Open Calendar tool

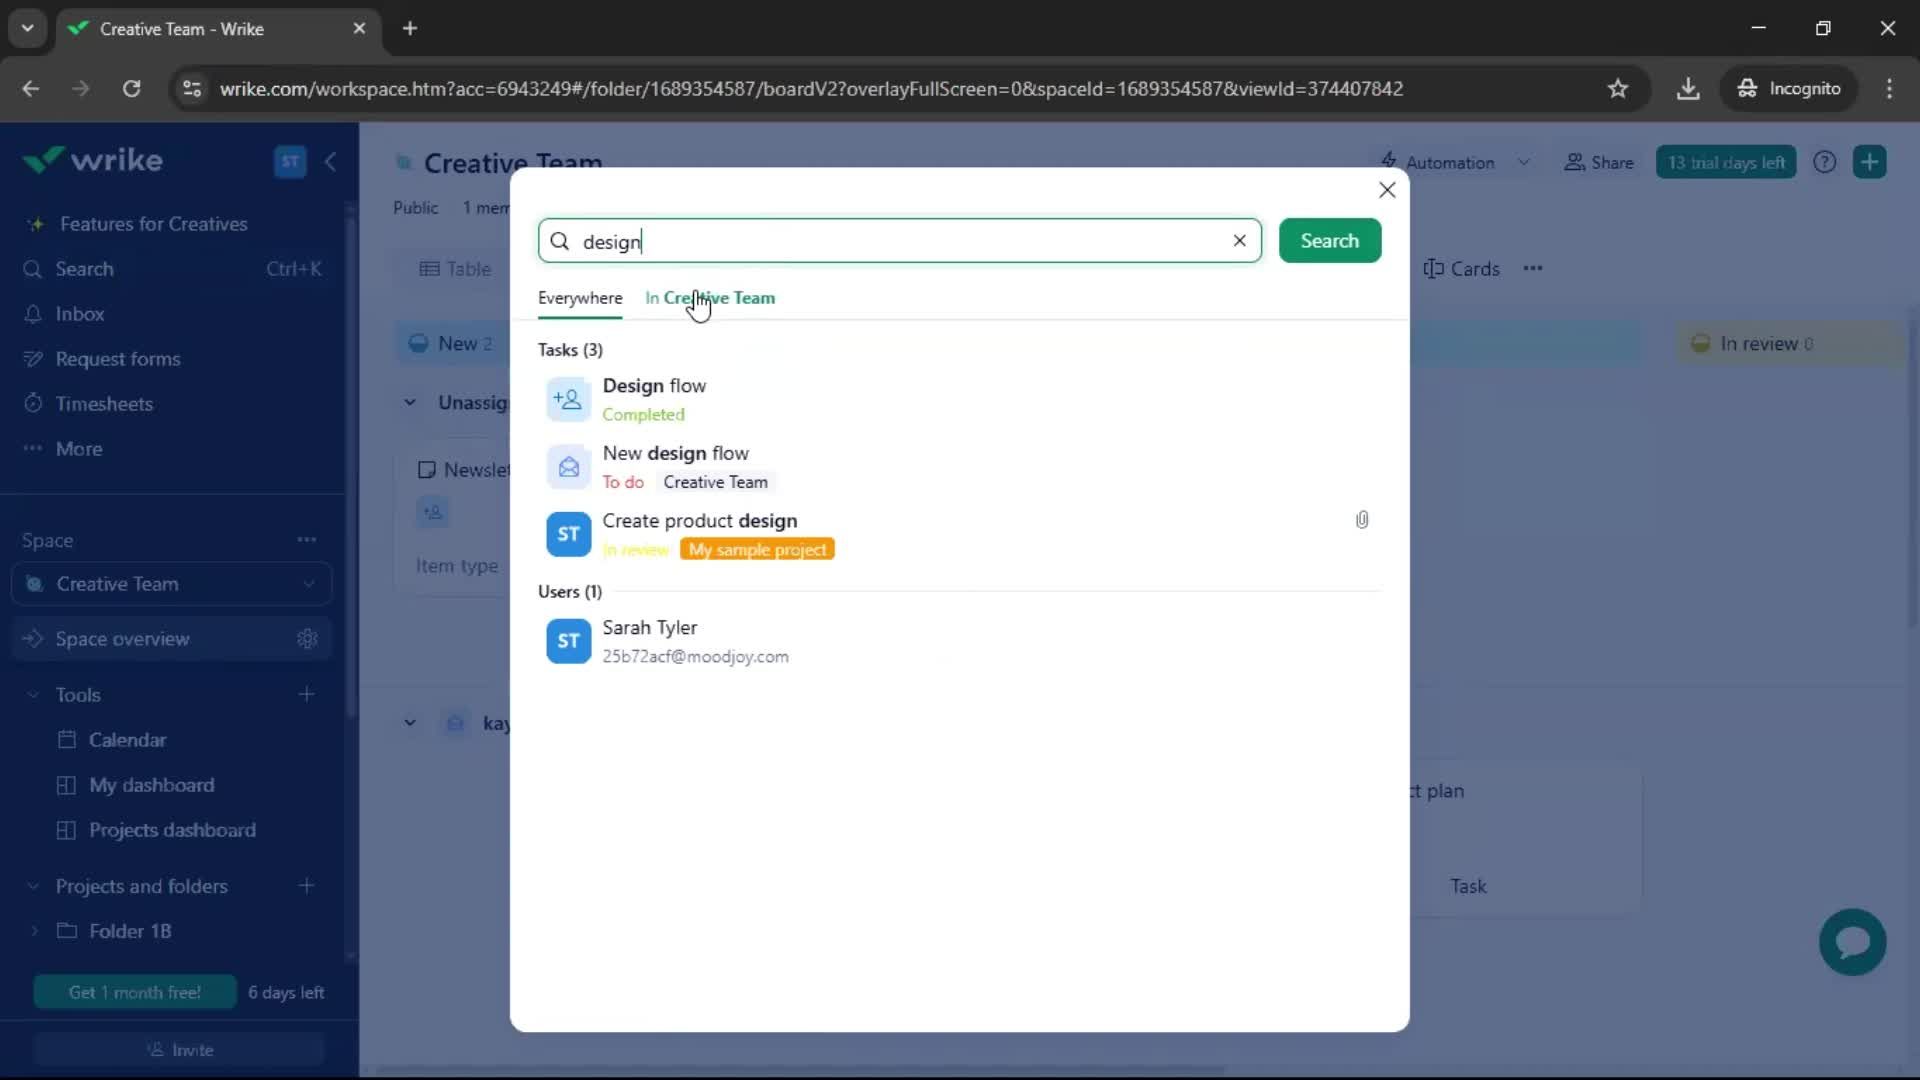(x=127, y=740)
